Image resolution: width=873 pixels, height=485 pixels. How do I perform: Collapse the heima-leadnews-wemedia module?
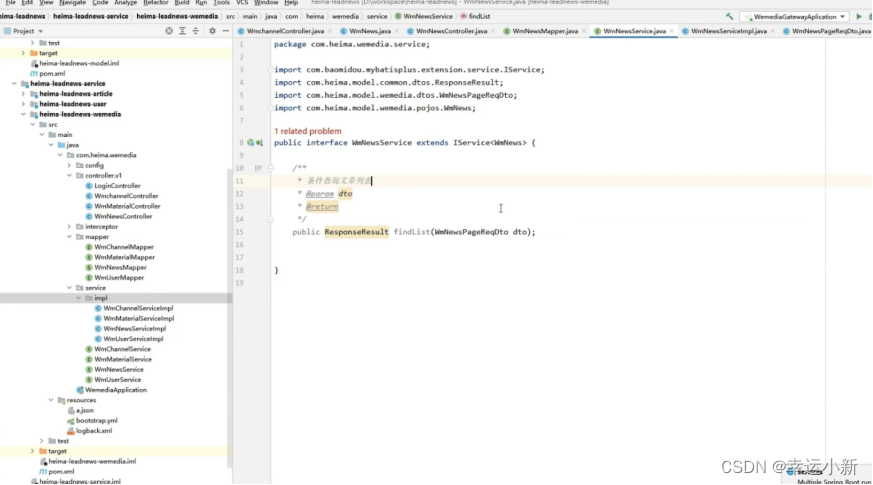pyautogui.click(x=23, y=114)
